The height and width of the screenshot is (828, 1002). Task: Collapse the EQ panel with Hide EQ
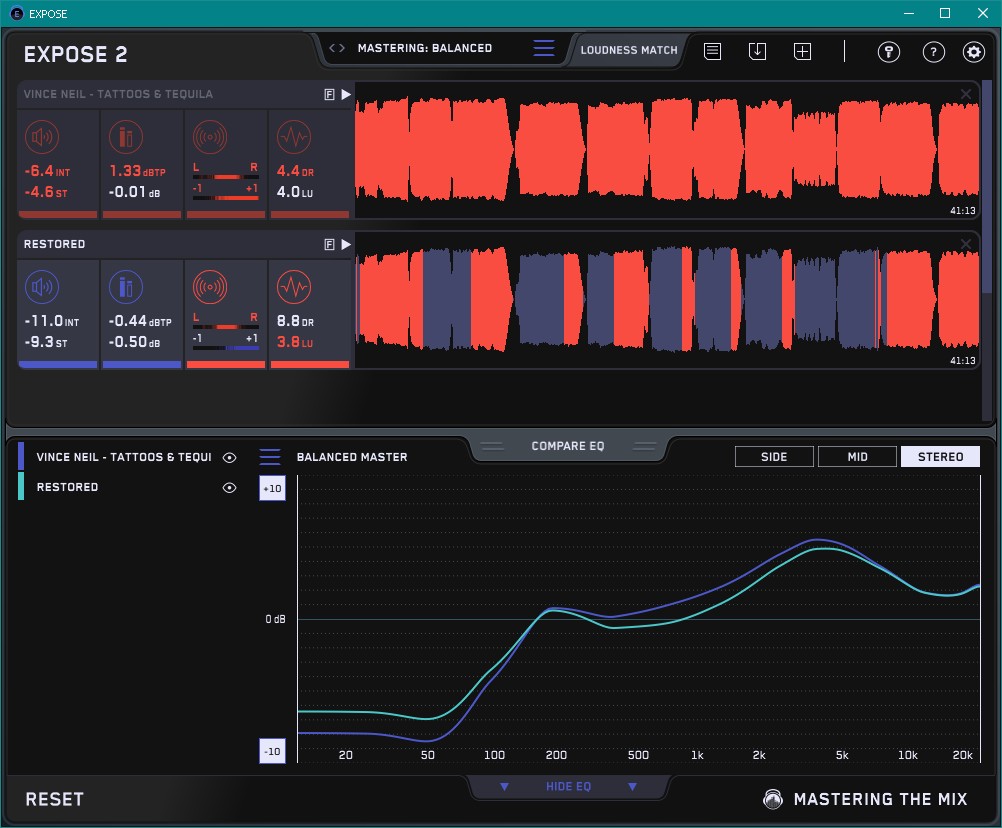click(x=568, y=787)
